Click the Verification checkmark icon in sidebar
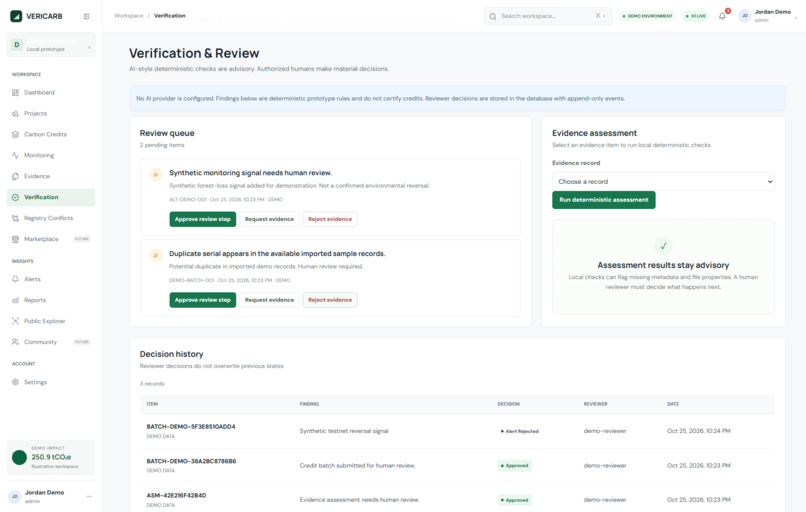Image resolution: width=806 pixels, height=512 pixels. click(x=15, y=197)
